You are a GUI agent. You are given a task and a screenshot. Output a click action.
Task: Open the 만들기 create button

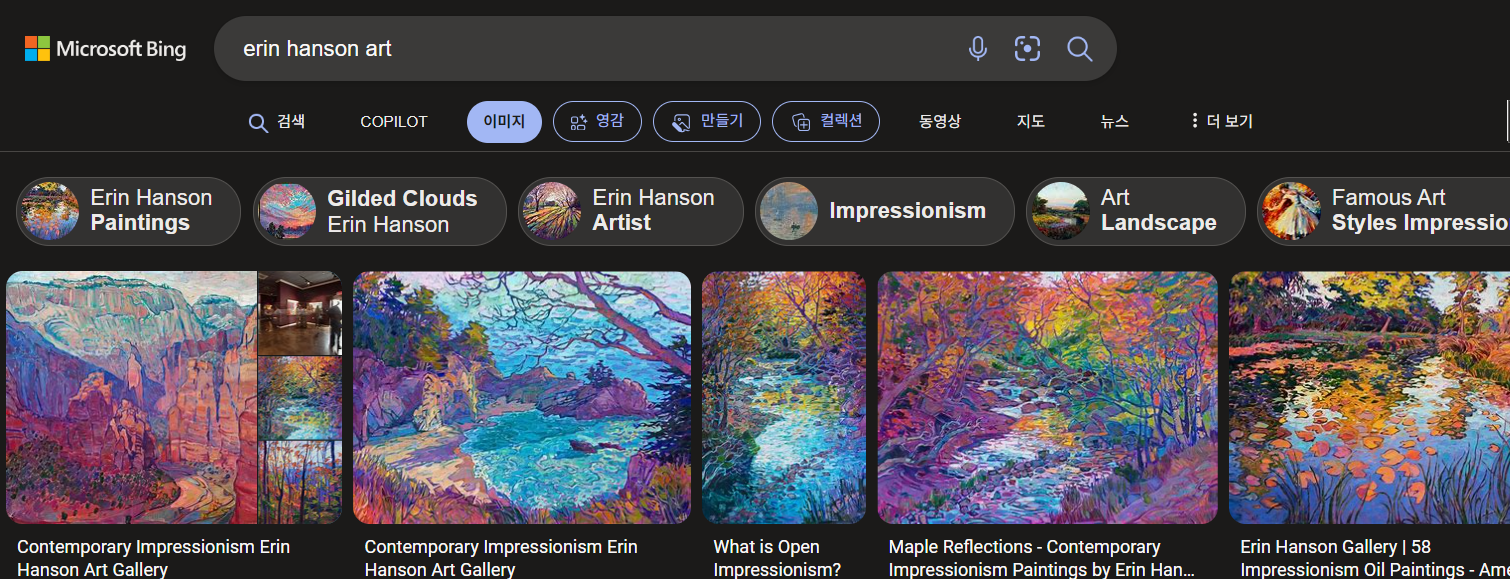click(x=707, y=122)
